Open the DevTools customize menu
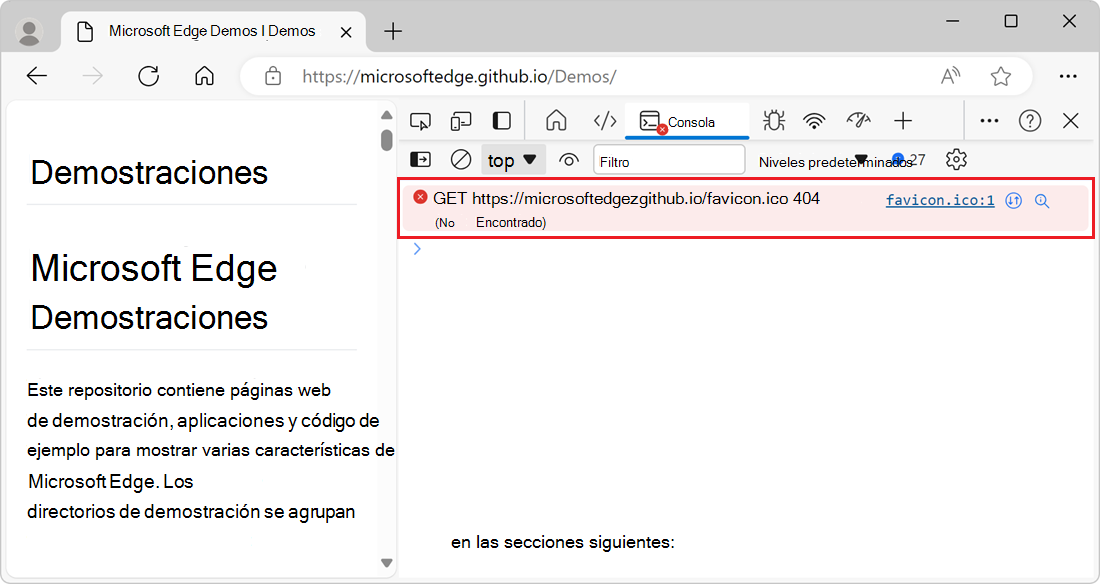Viewport: 1100px width, 584px height. [x=989, y=120]
